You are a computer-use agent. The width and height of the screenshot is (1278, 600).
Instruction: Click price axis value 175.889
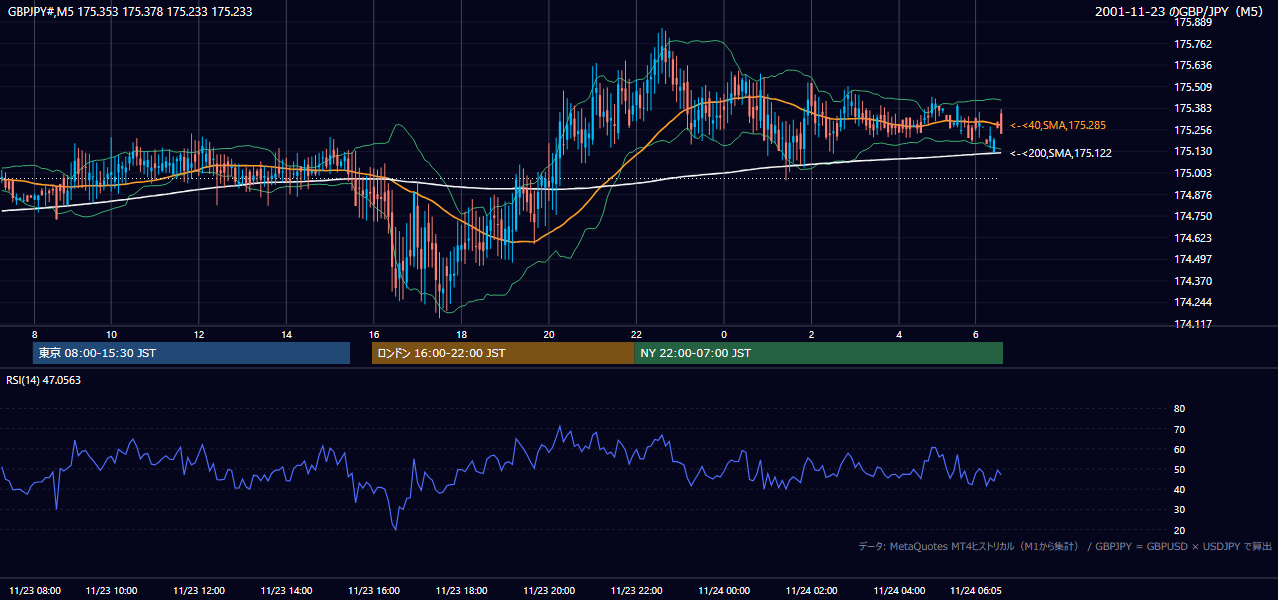pyautogui.click(x=1193, y=22)
